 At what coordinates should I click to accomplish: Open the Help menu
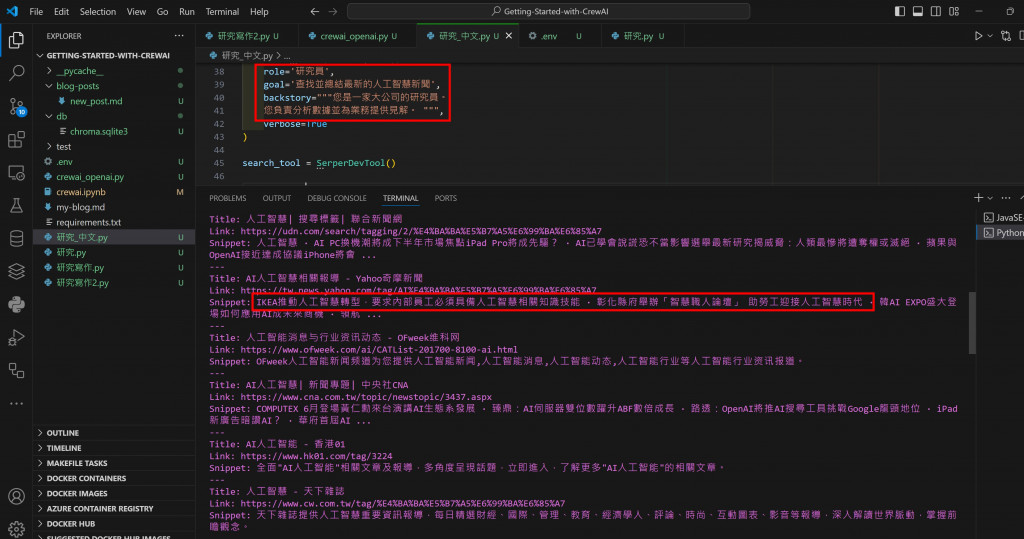(259, 11)
